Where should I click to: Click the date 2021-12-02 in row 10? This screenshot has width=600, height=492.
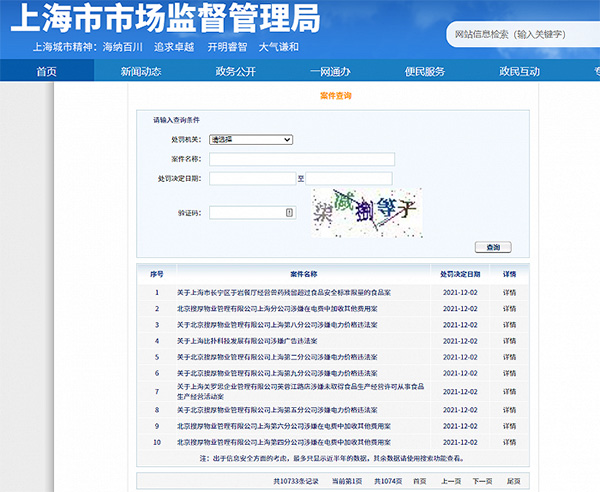pyautogui.click(x=460, y=442)
